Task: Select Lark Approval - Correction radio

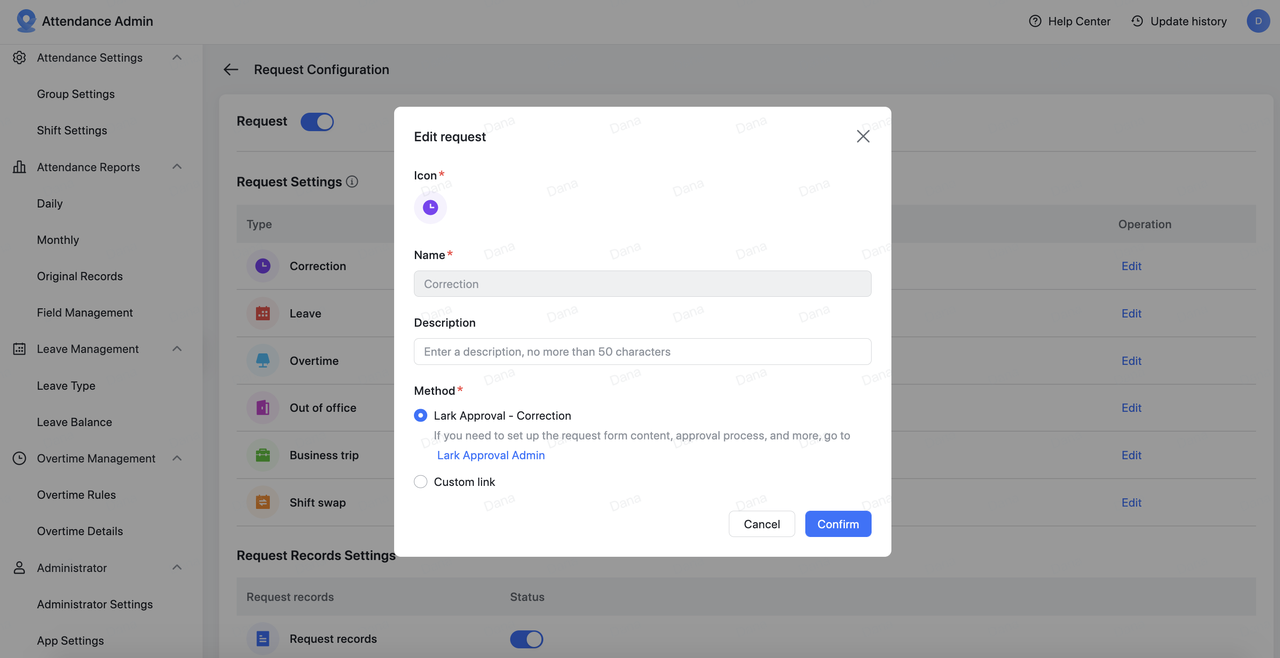Action: click(x=421, y=415)
